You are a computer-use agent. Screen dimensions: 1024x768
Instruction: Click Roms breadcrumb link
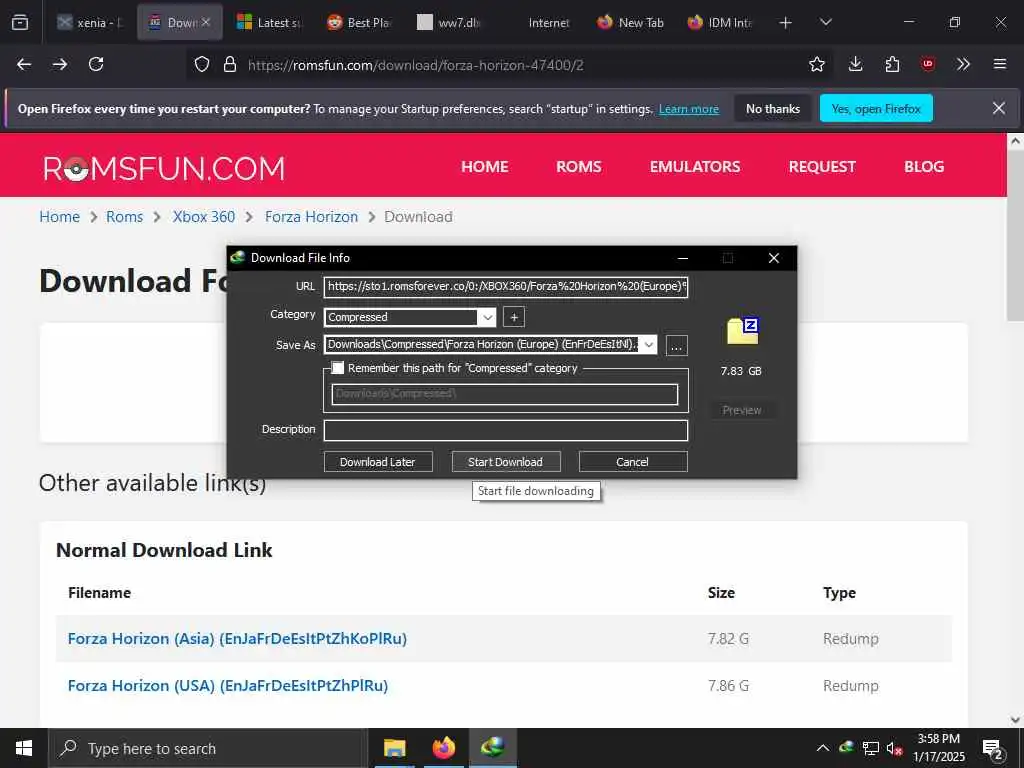(x=125, y=217)
